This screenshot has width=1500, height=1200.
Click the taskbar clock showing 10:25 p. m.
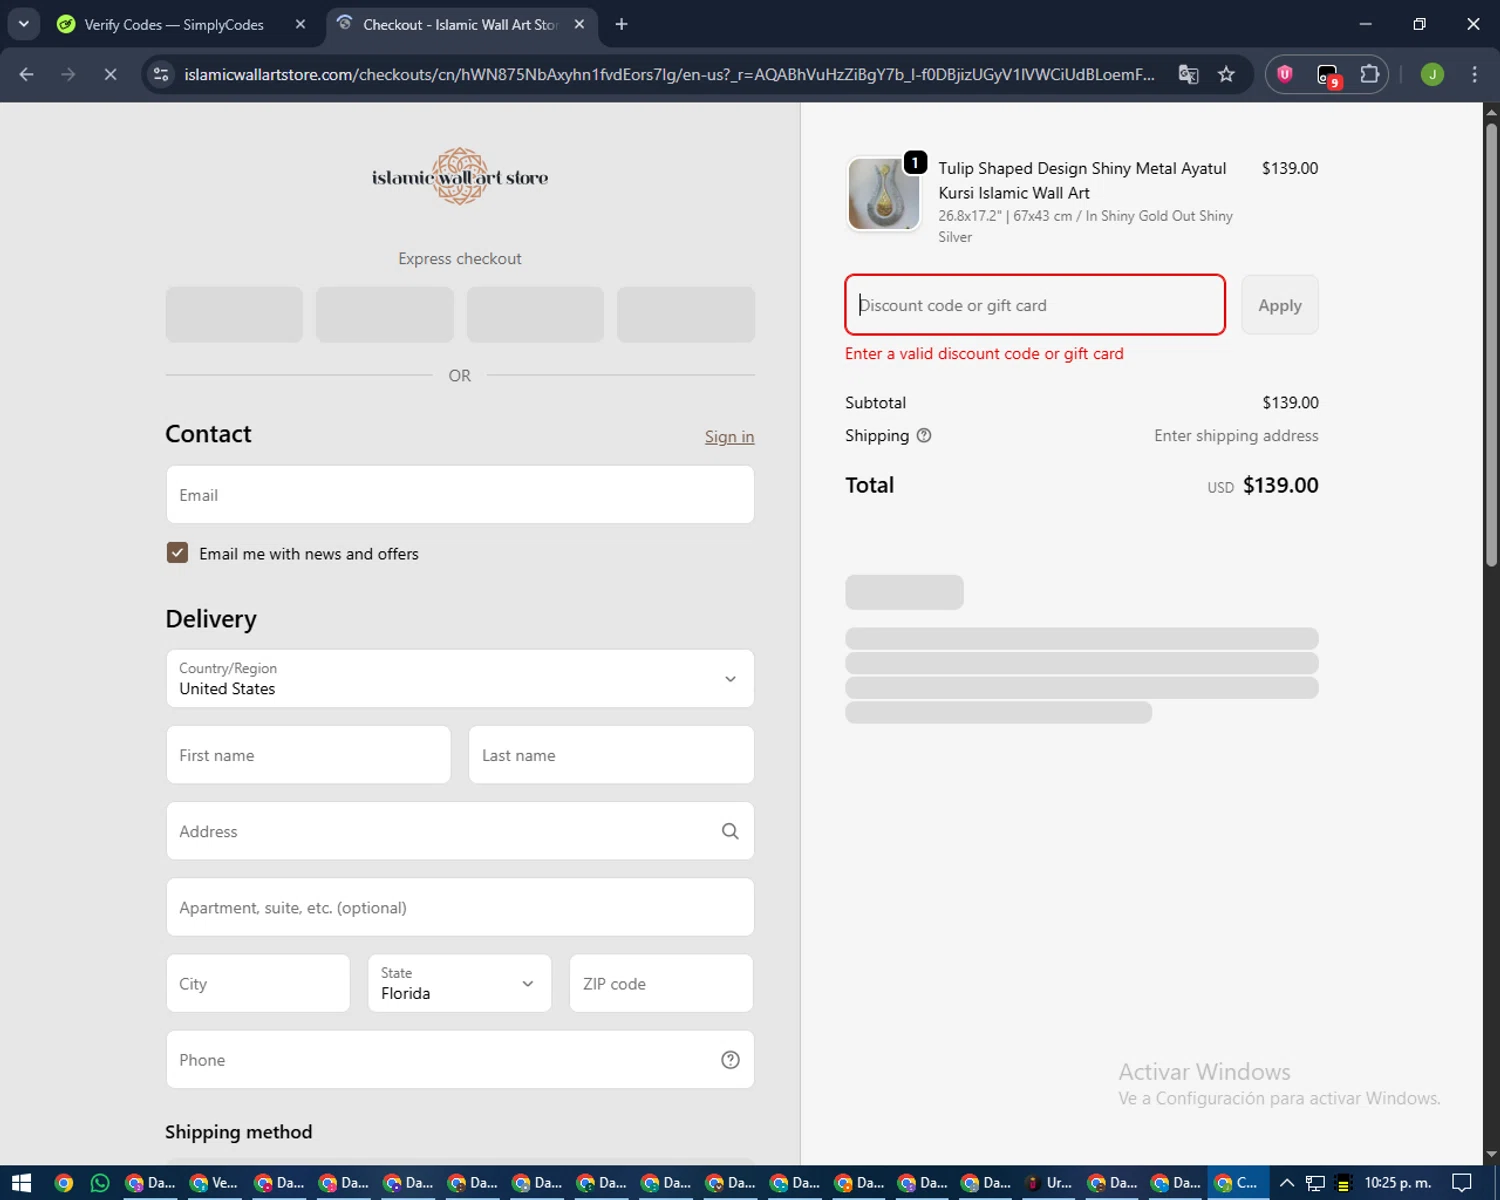1398,1183
